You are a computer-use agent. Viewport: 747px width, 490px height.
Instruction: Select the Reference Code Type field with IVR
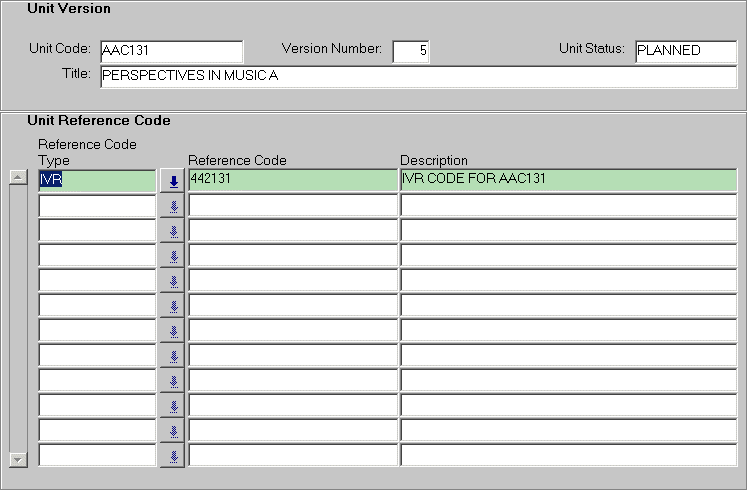96,181
